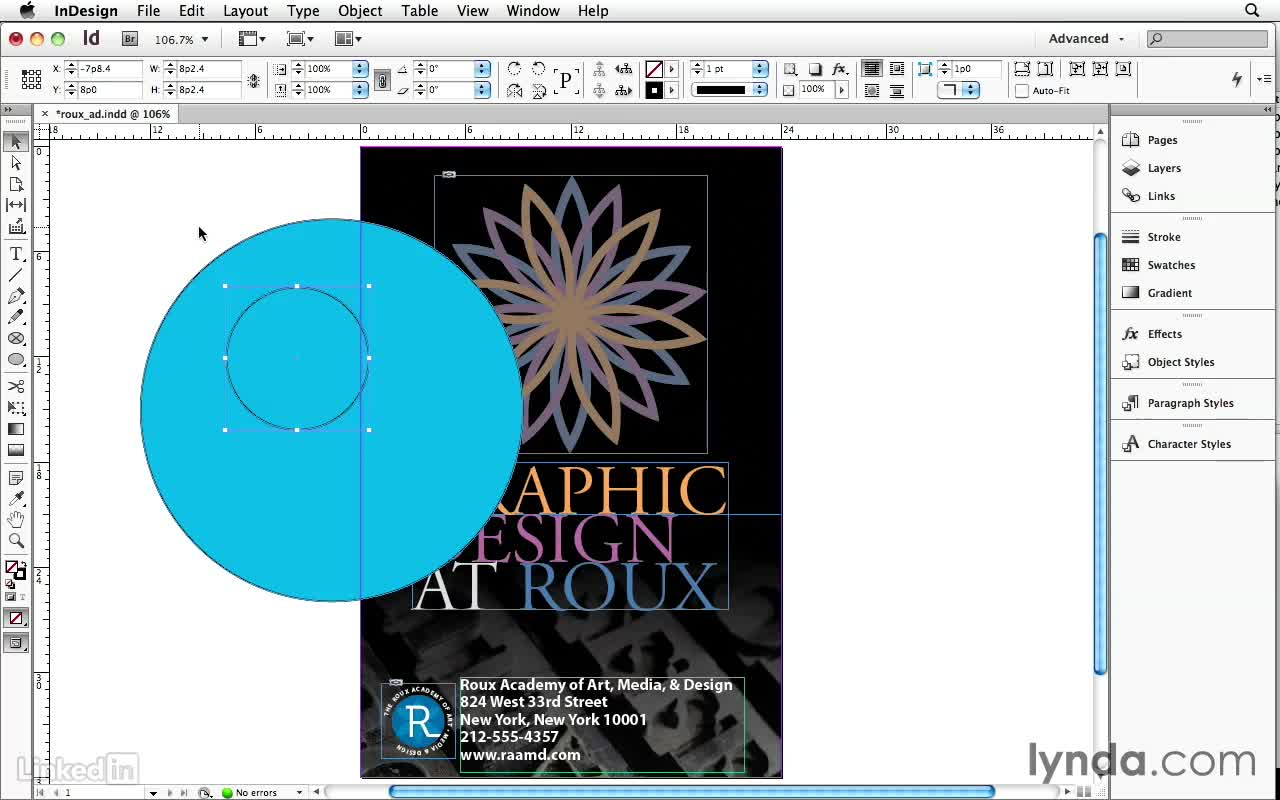
Task: Select the Zoom tool
Action: tap(16, 541)
